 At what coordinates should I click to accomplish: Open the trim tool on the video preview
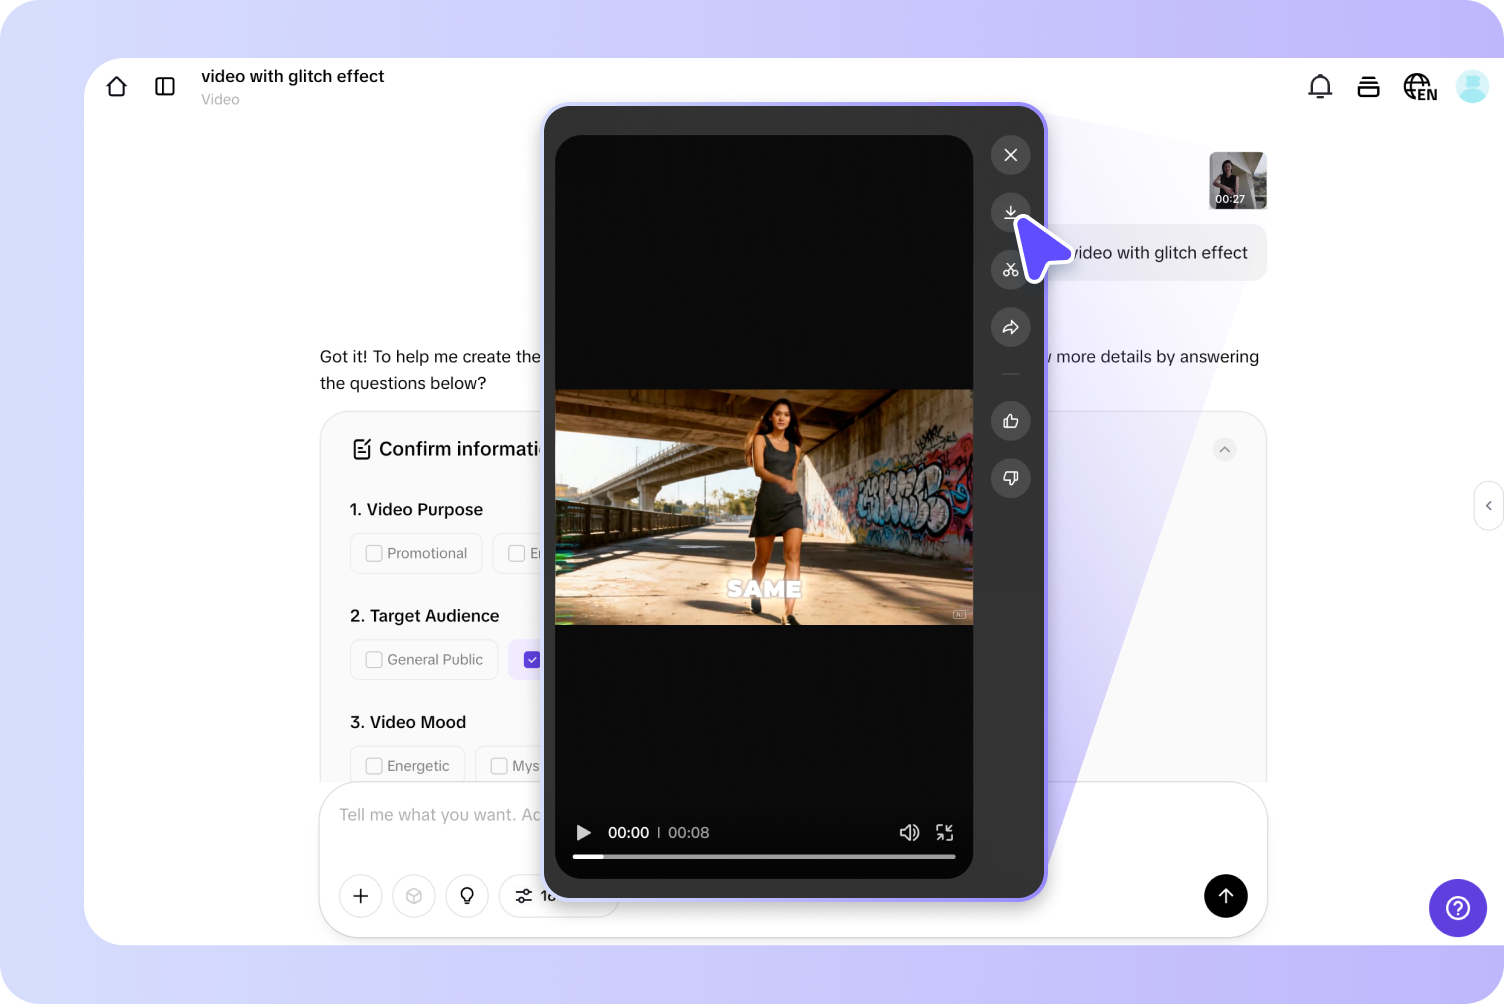point(1010,269)
